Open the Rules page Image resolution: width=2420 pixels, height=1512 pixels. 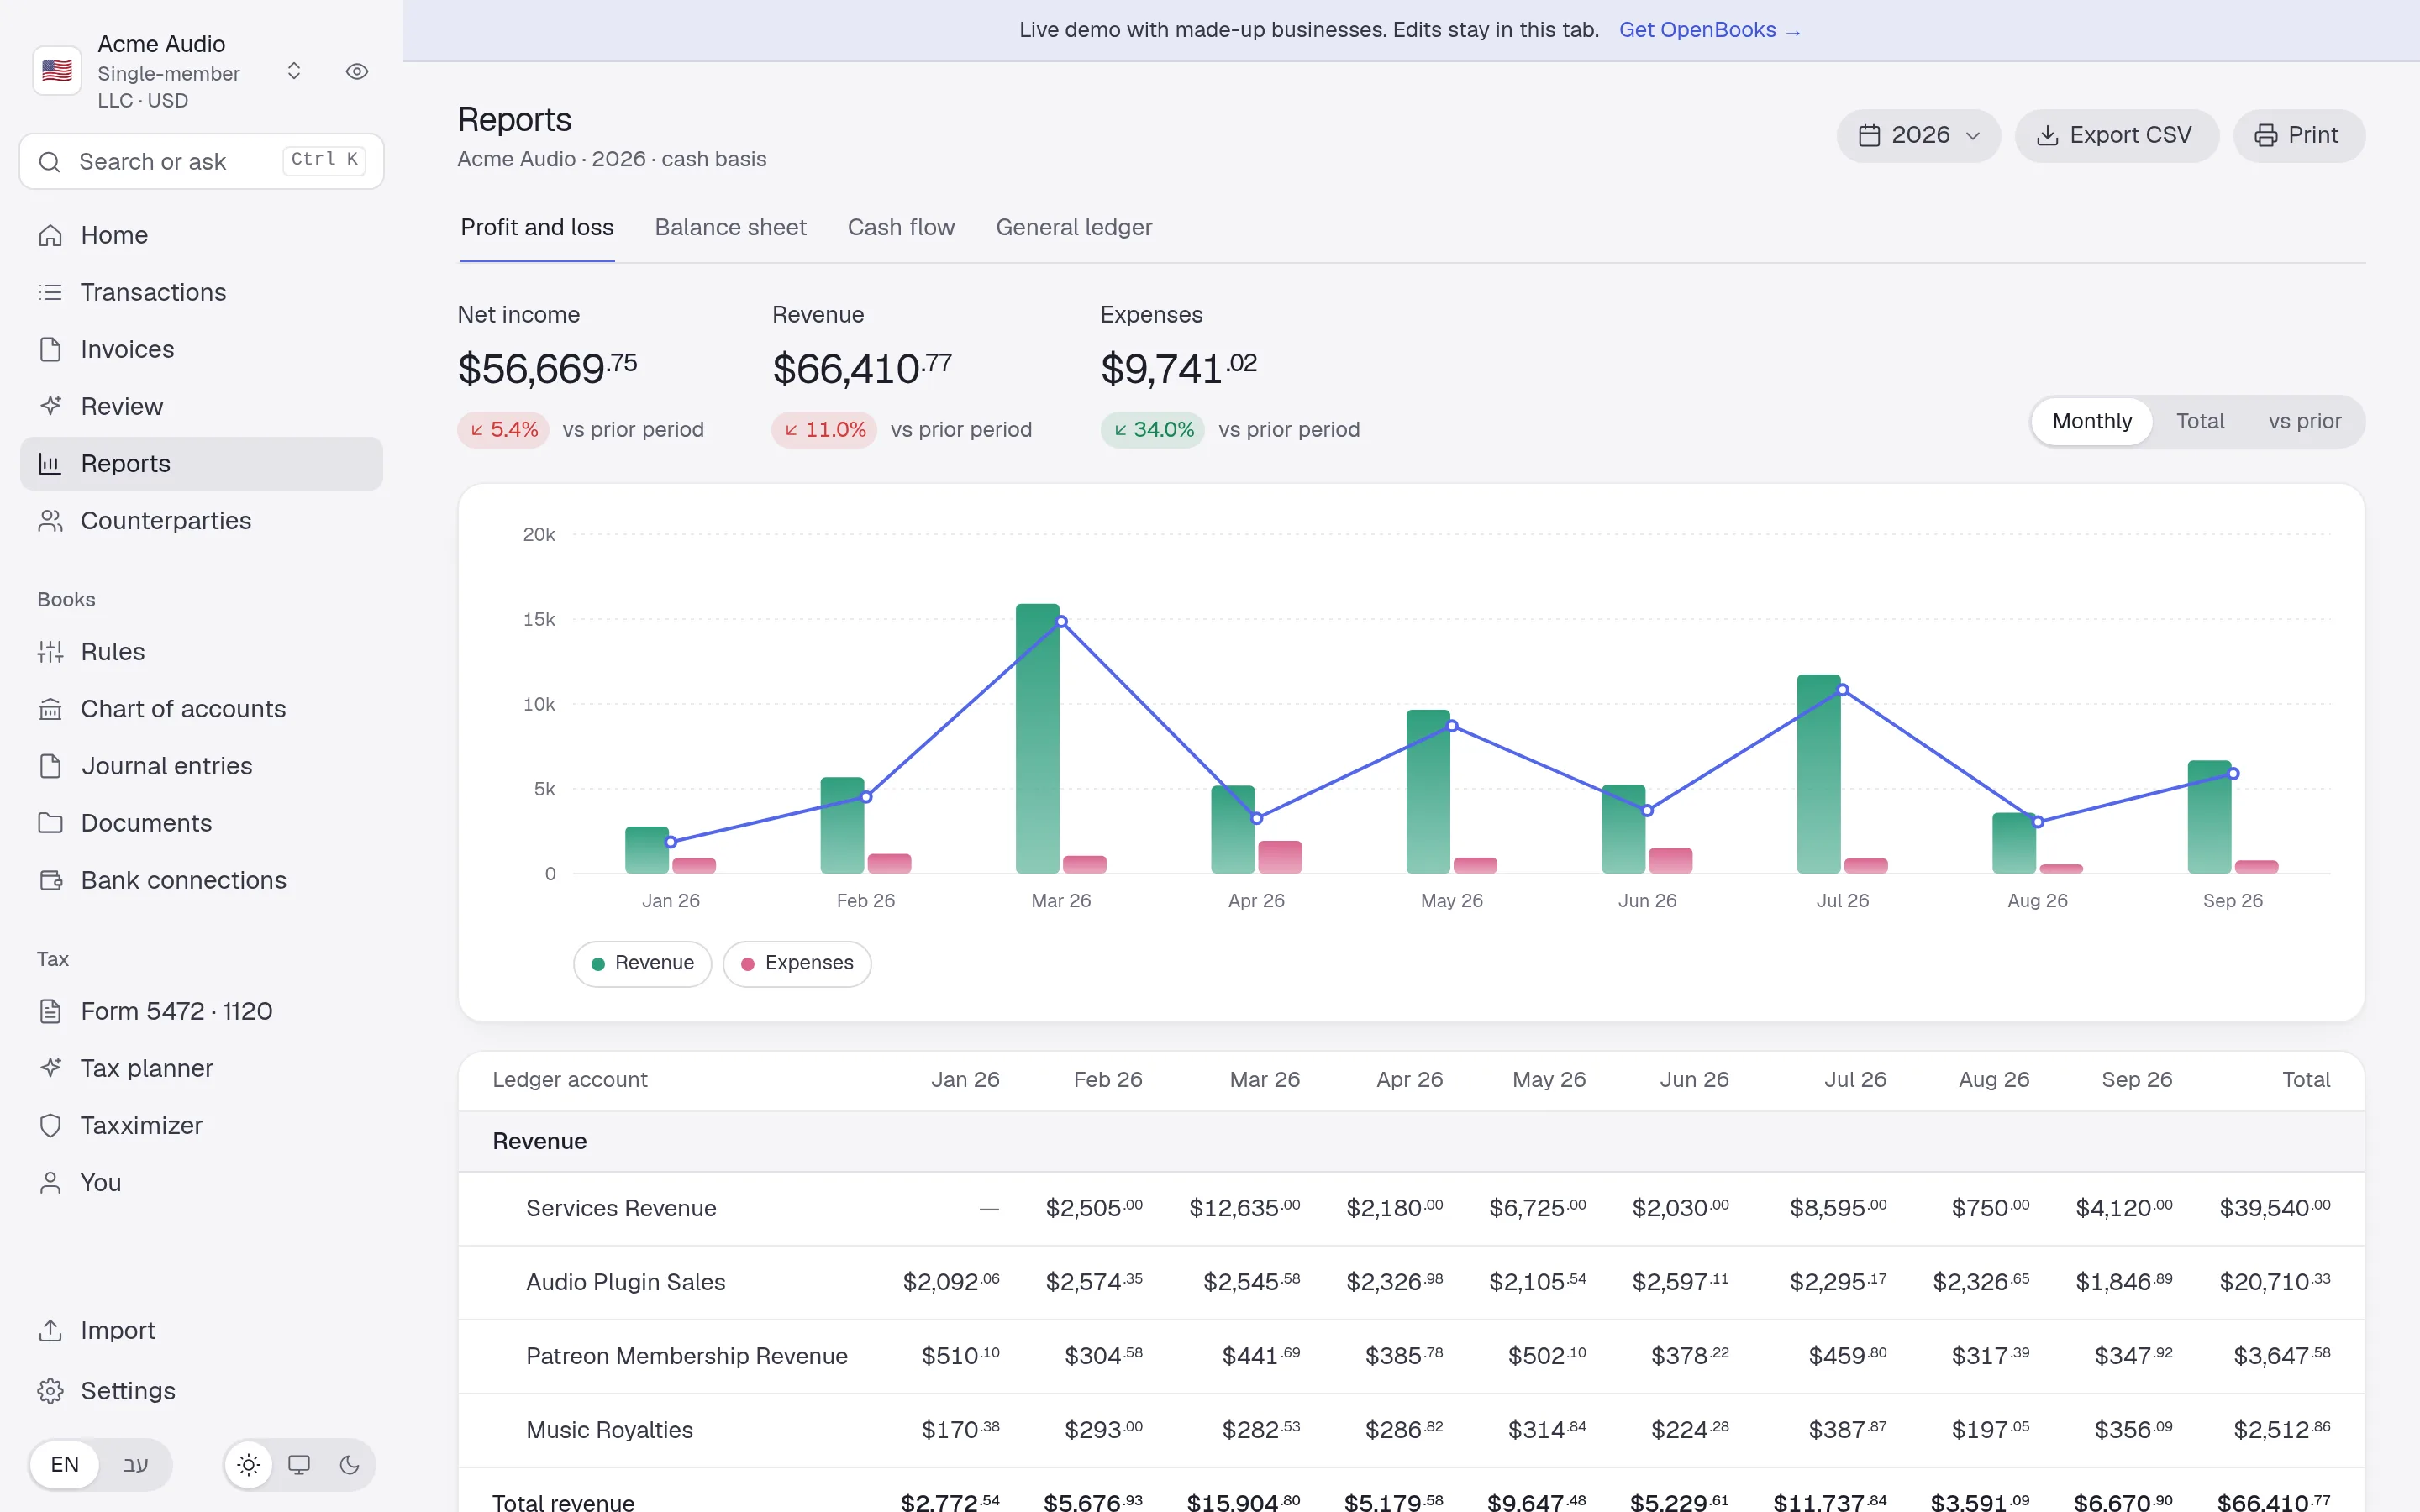[x=201, y=652]
